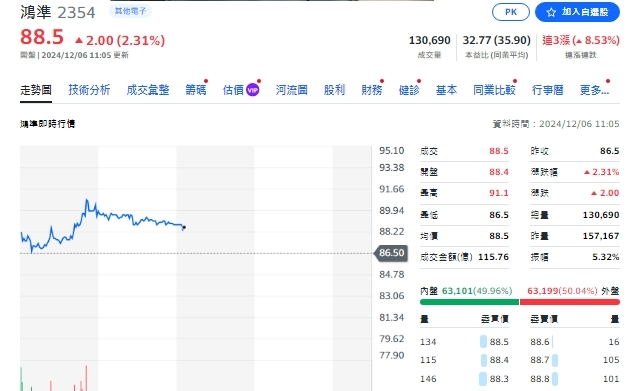This screenshot has height=391, width=628.
Task: Click the green 內盤 portion of the bar
Action: click(469, 302)
